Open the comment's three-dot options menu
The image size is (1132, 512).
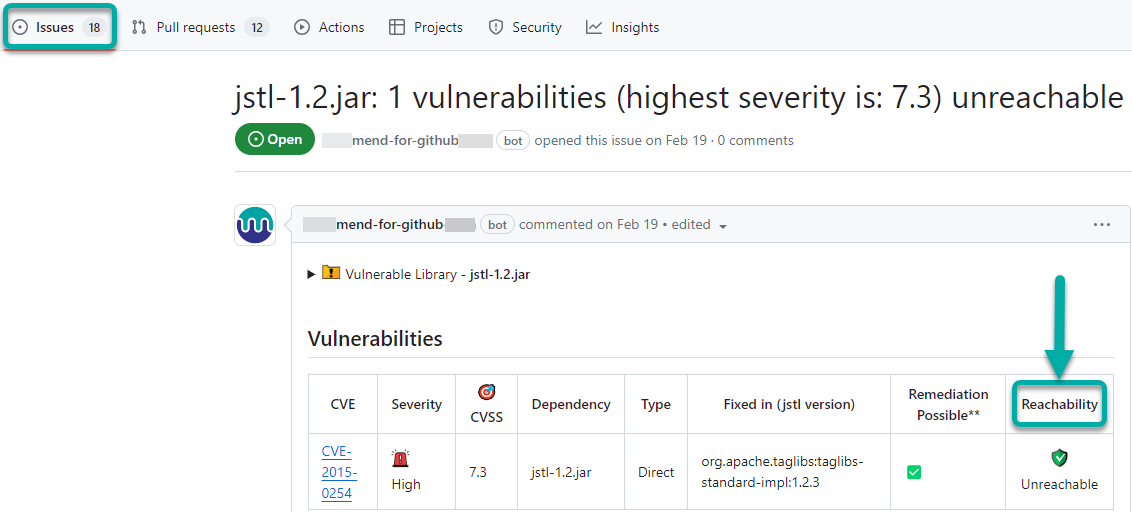1101,225
